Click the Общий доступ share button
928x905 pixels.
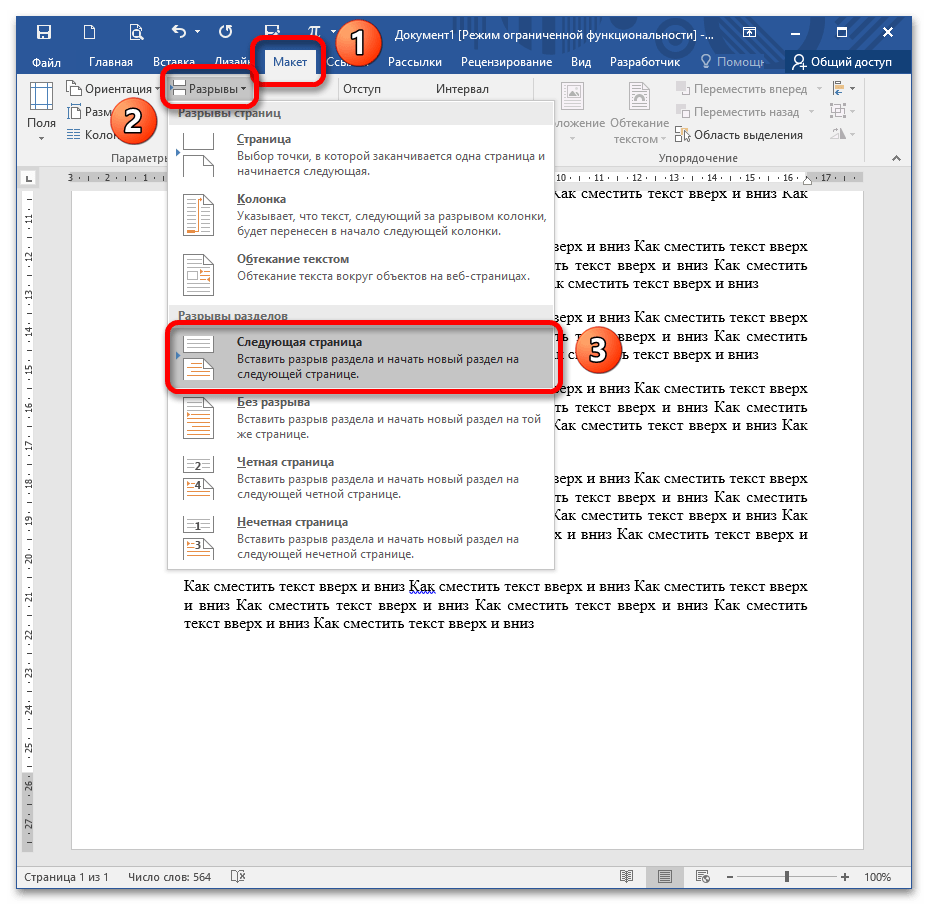842,62
